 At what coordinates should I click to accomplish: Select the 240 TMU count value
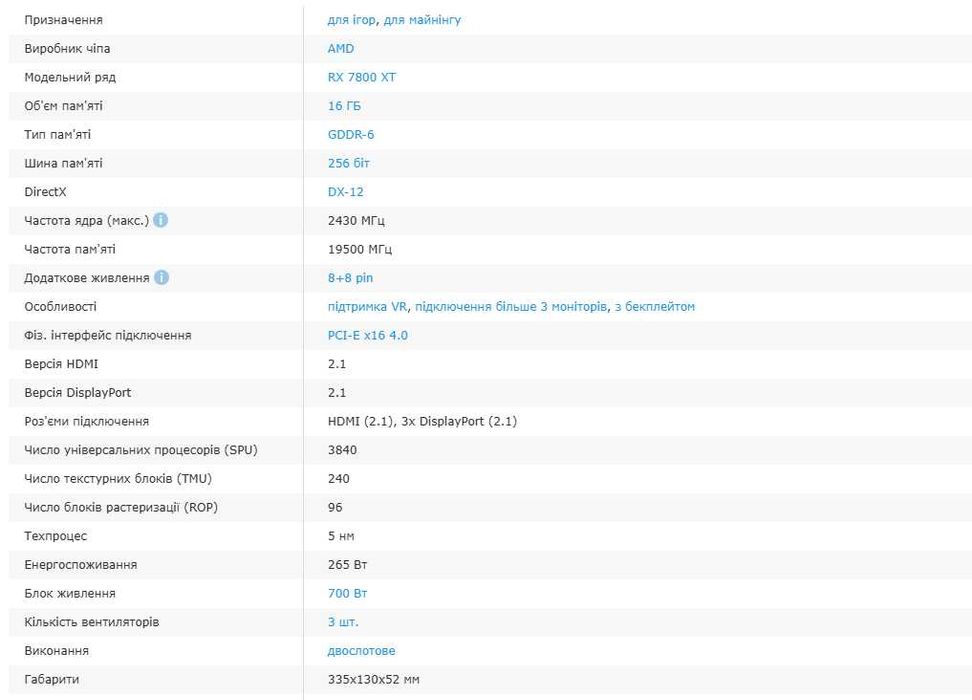coord(338,479)
